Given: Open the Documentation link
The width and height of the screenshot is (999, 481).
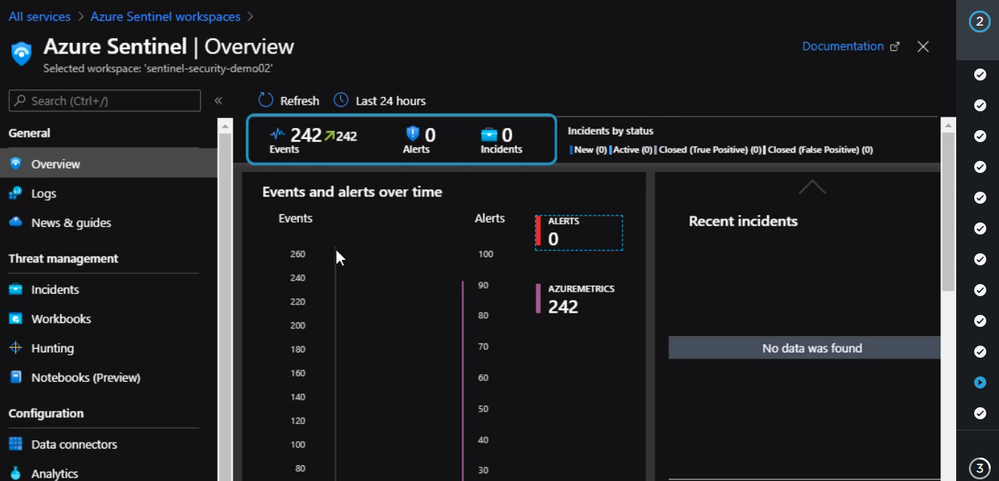Looking at the screenshot, I should (843, 47).
